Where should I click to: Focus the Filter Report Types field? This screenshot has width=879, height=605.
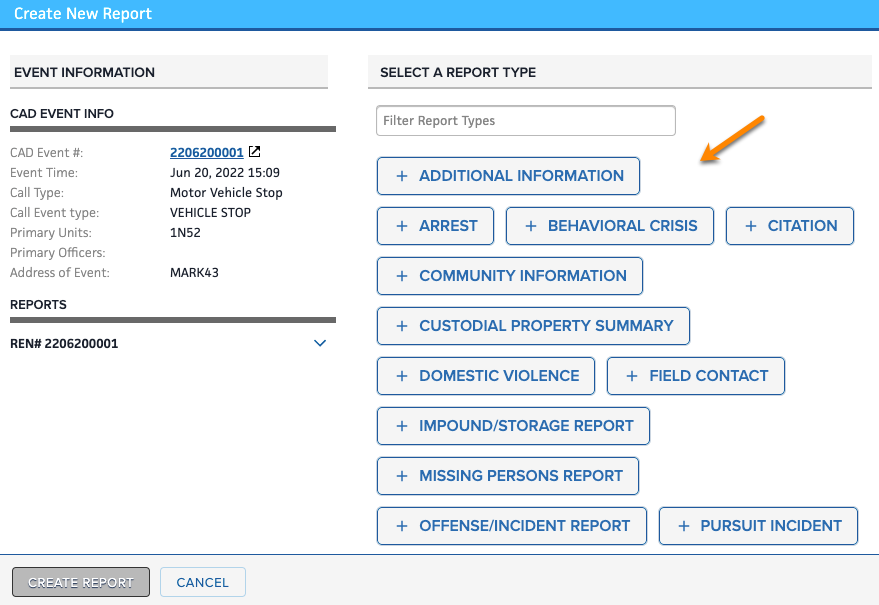pos(526,121)
